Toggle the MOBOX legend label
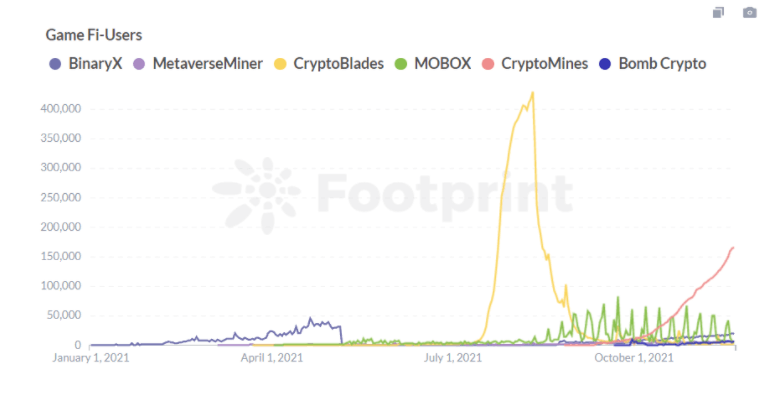Viewport: 770px width, 401px height. (443, 64)
